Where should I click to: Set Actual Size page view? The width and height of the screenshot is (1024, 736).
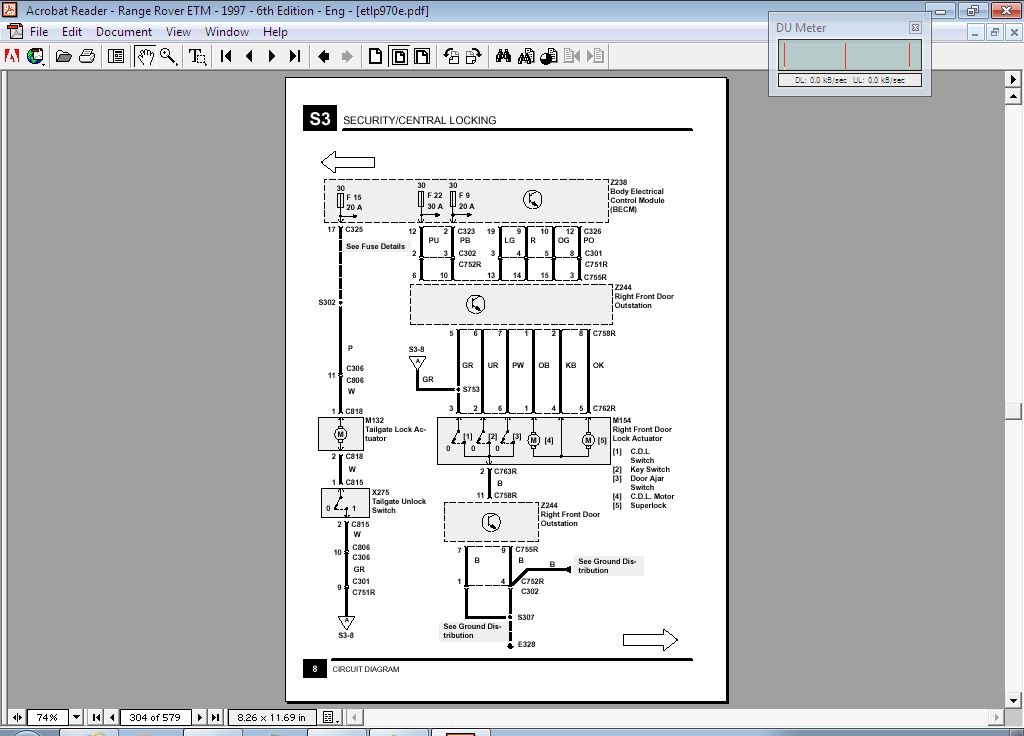point(376,56)
